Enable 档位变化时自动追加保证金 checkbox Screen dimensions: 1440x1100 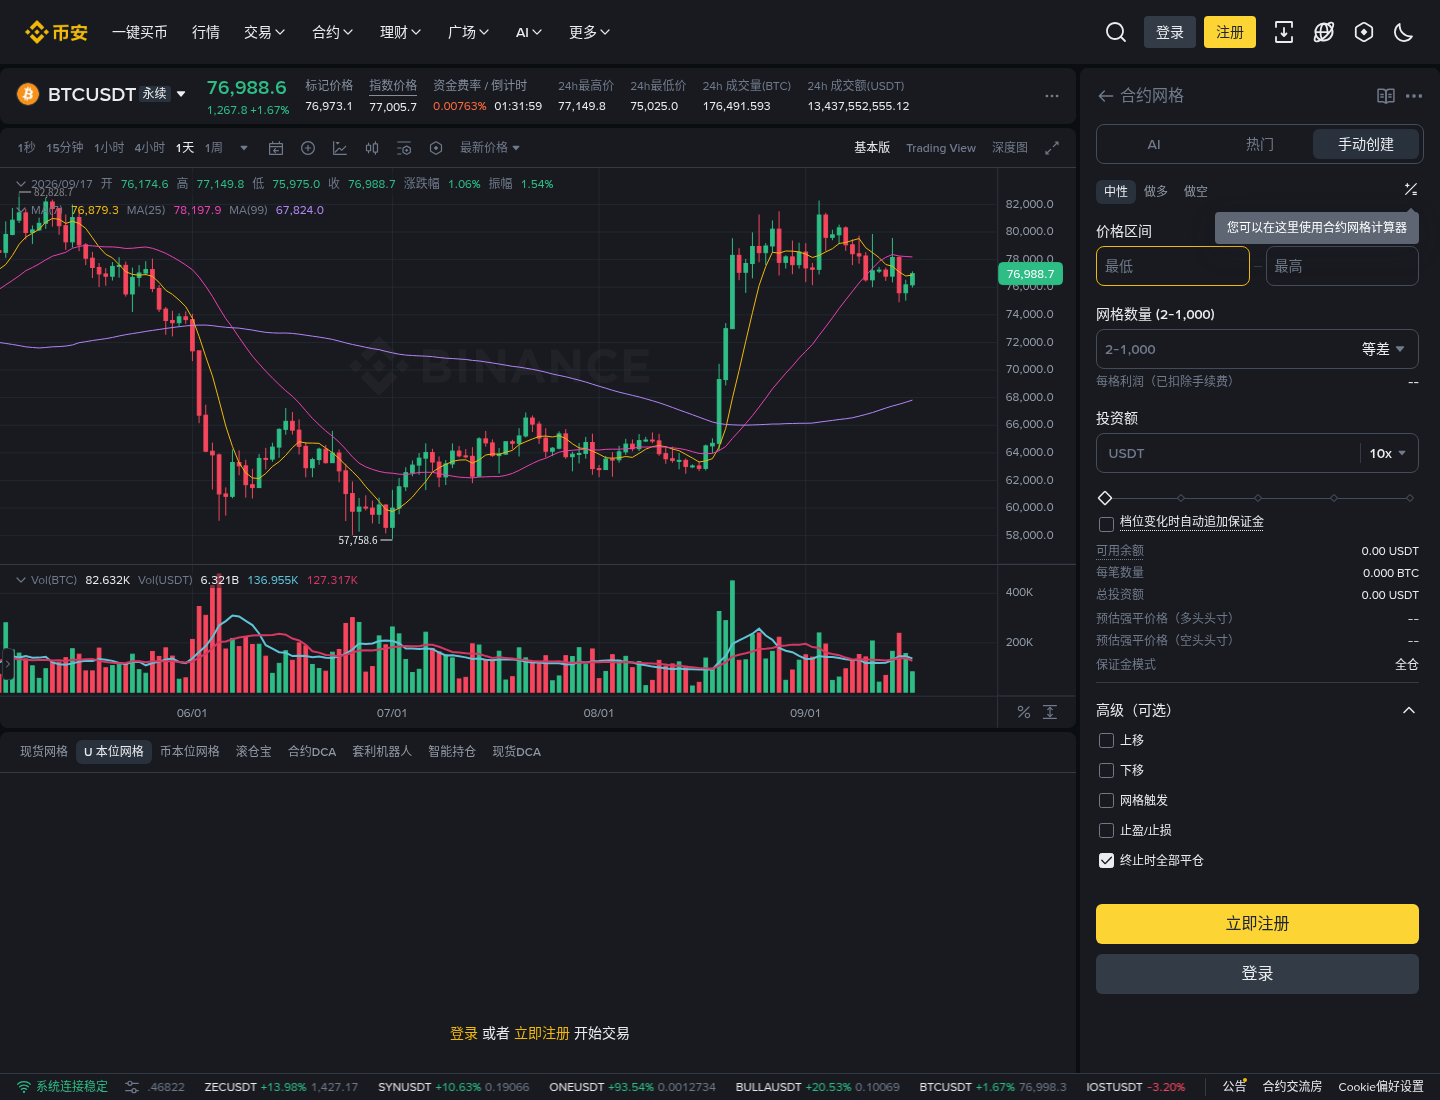point(1106,524)
